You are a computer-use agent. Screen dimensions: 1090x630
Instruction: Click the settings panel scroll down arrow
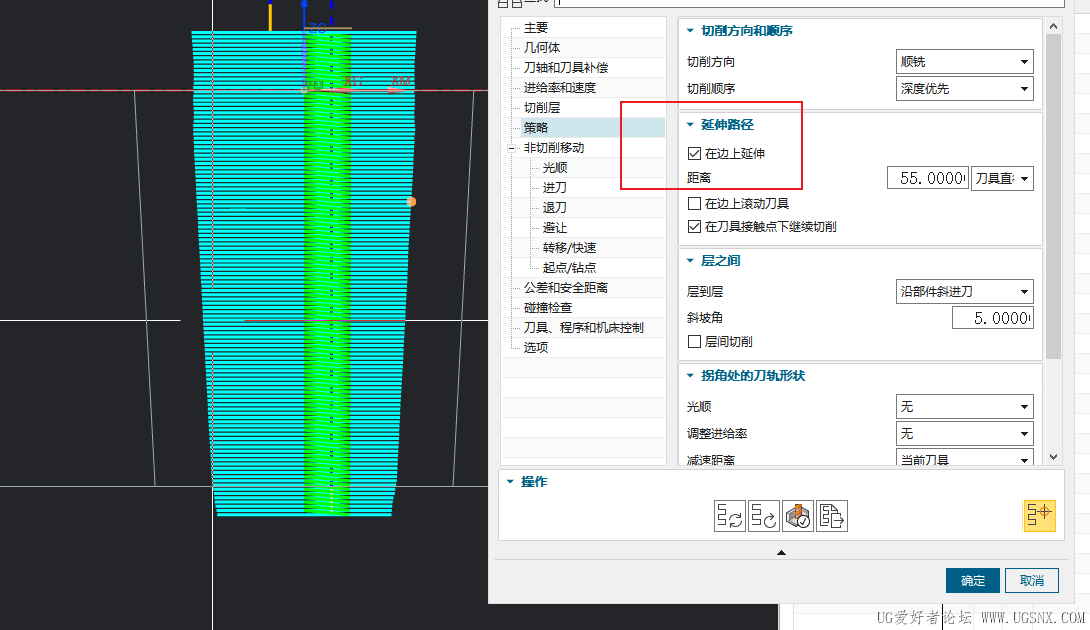coord(1053,457)
